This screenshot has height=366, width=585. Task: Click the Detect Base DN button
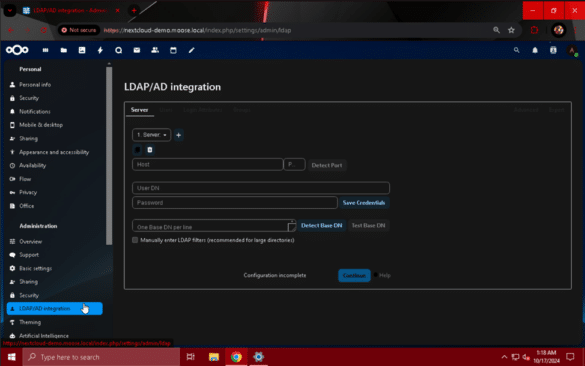click(x=322, y=225)
